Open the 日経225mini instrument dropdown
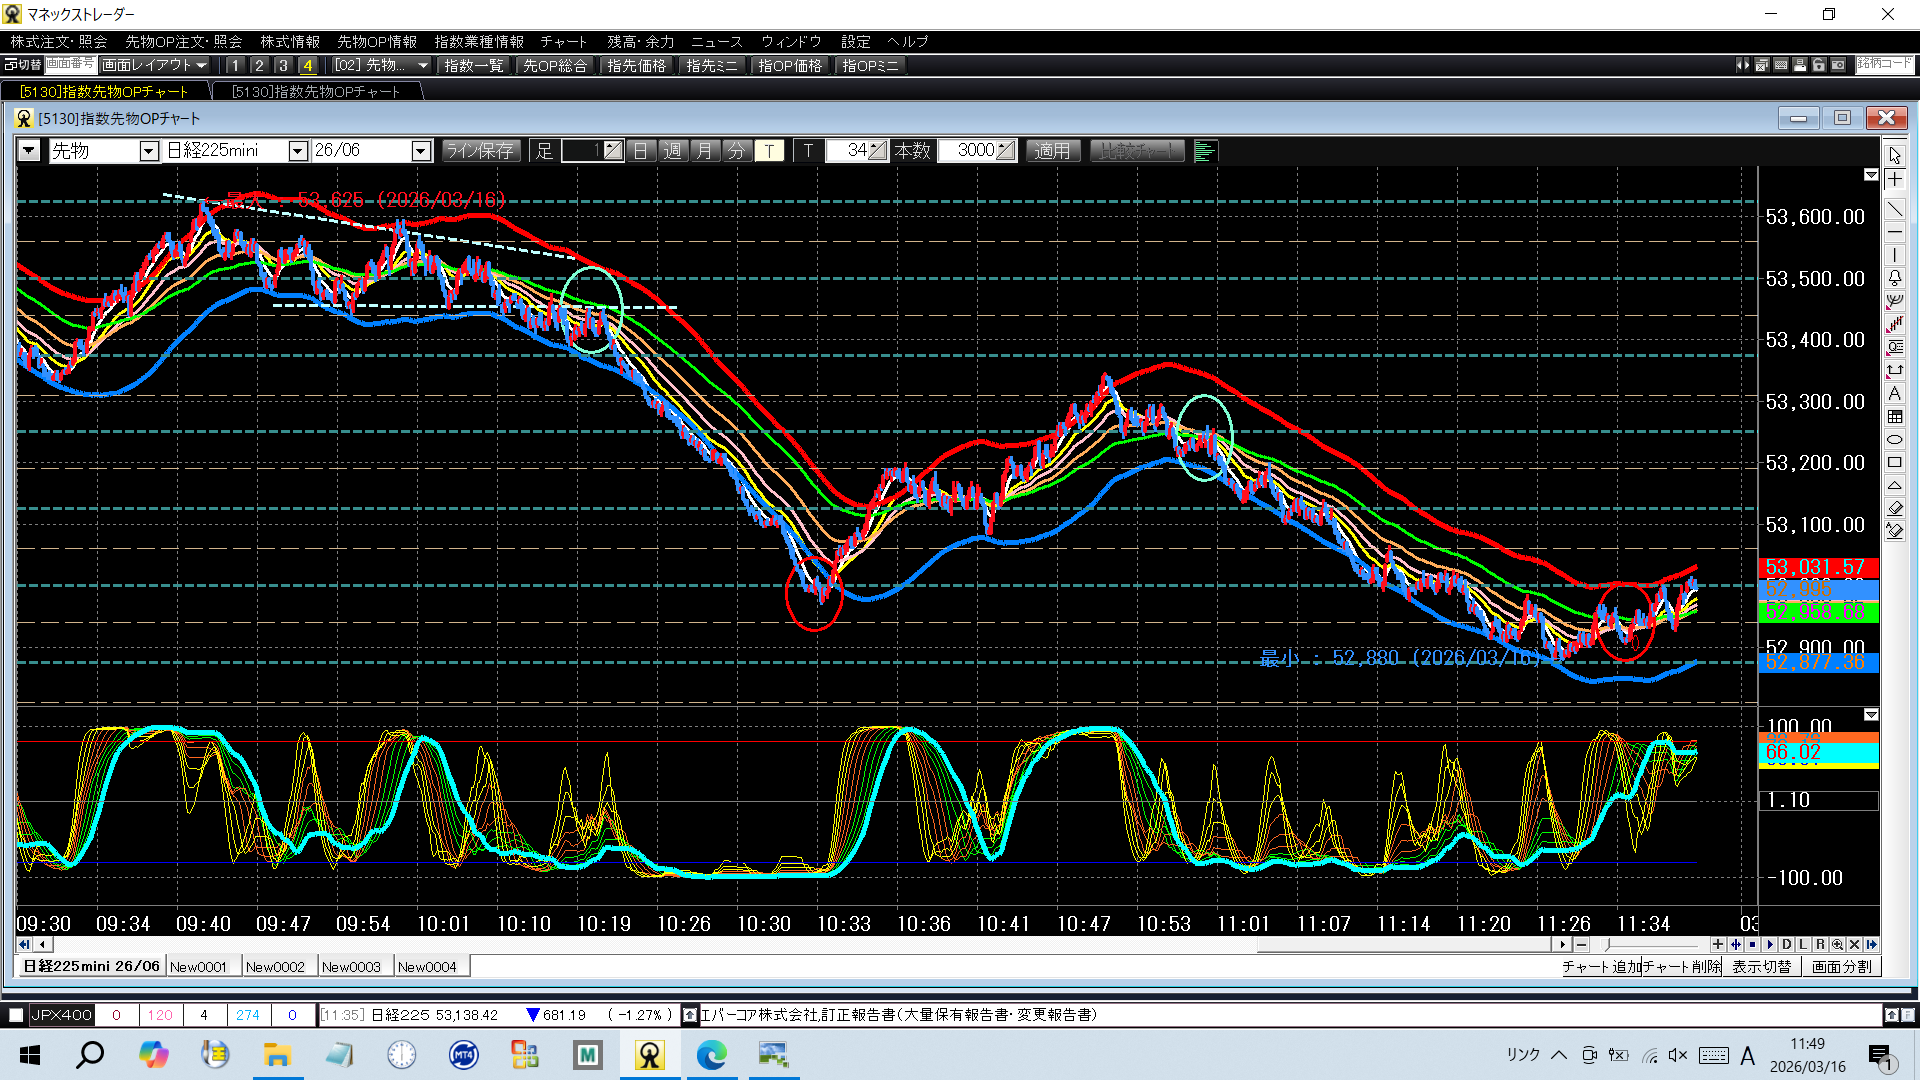The height and width of the screenshot is (1080, 1920). tap(297, 151)
